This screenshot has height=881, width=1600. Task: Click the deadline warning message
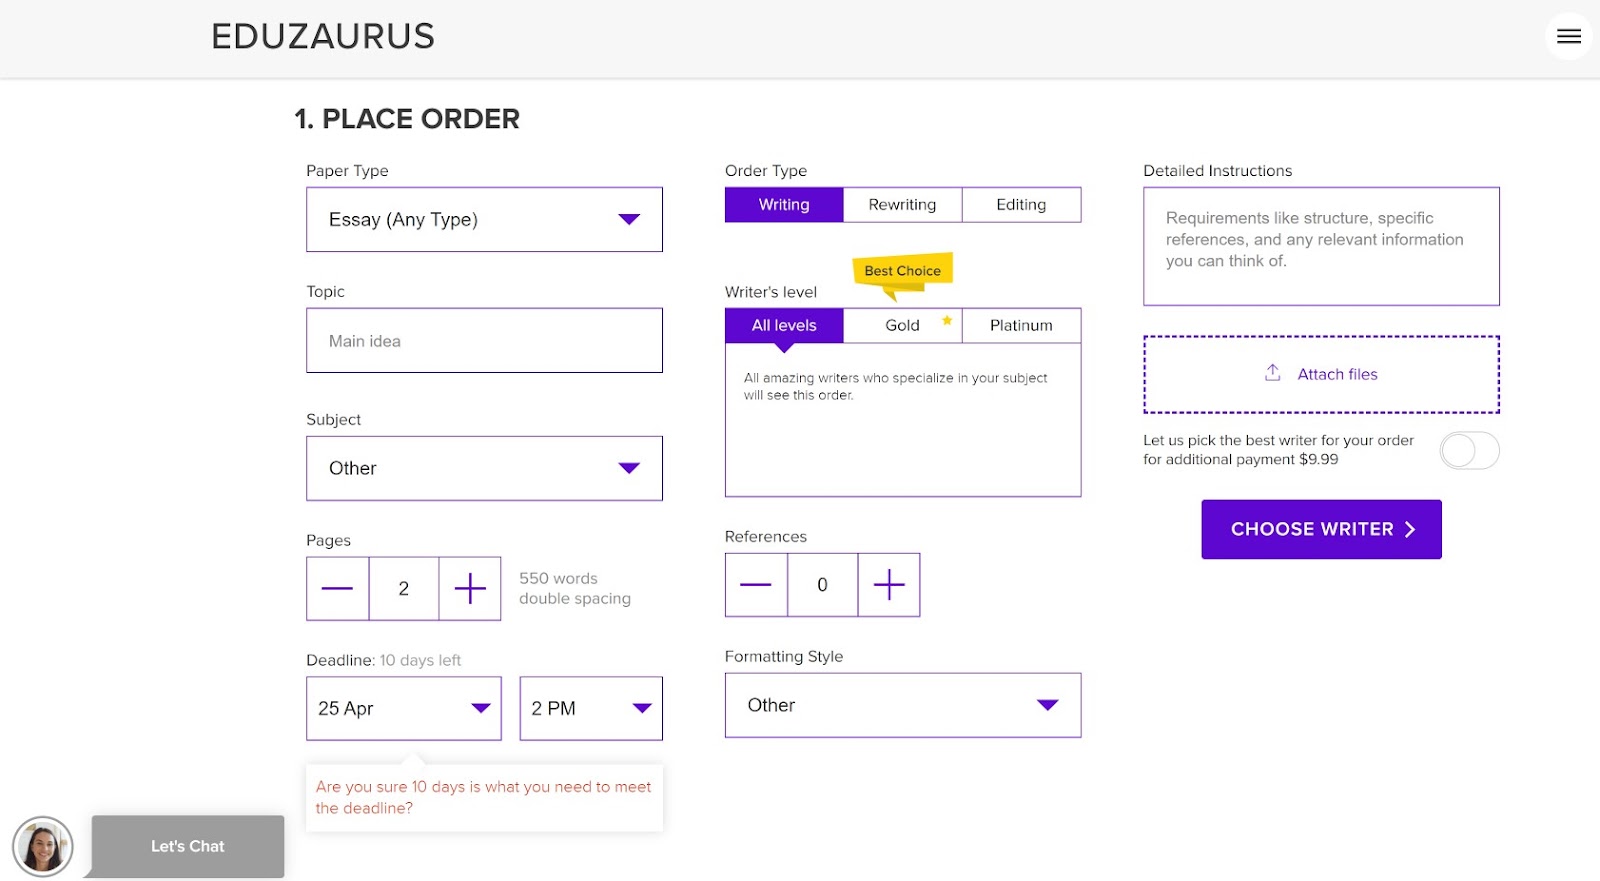tap(484, 797)
